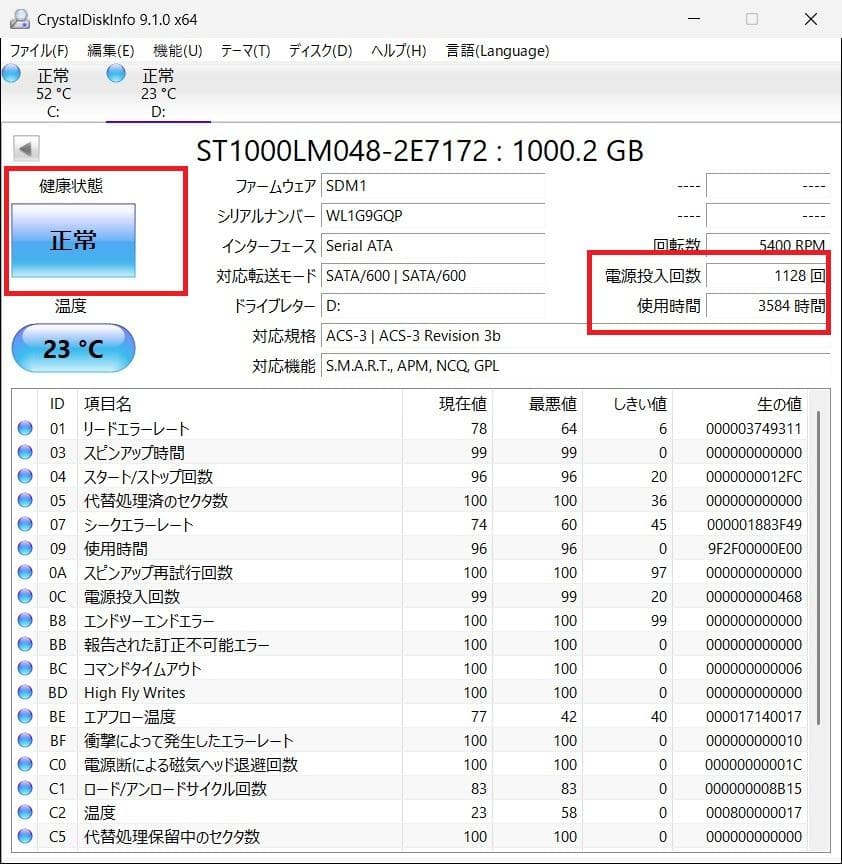842x864 pixels.
Task: Switch to the C: drive tab showing 52 °C
Action: [53, 93]
